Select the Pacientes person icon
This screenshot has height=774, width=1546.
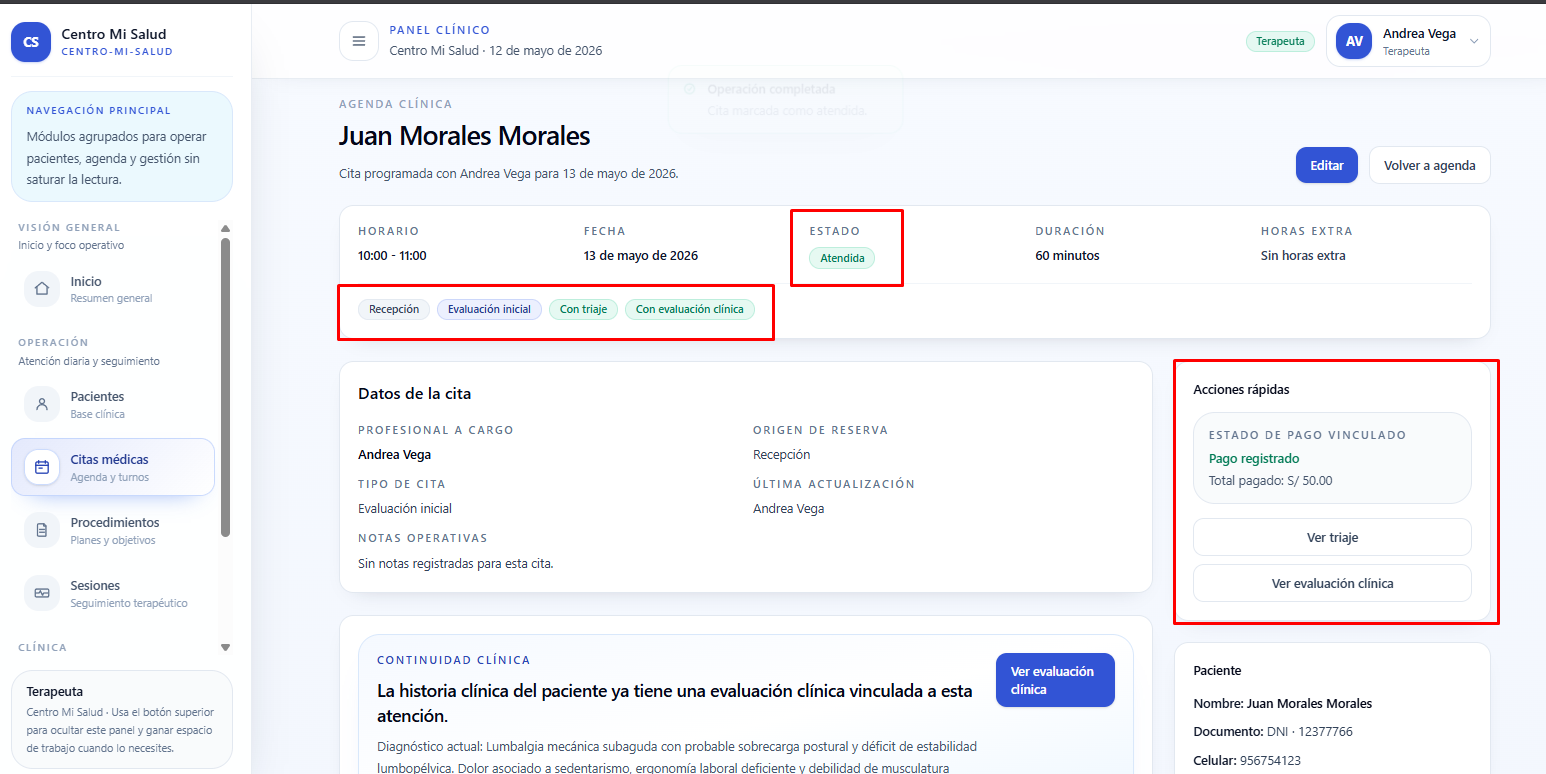point(42,404)
